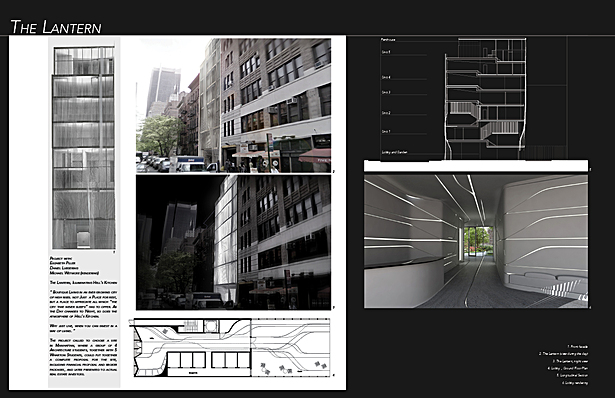Click the "The Lantern" page title
Screen dimensions: 615x398
click(56, 27)
